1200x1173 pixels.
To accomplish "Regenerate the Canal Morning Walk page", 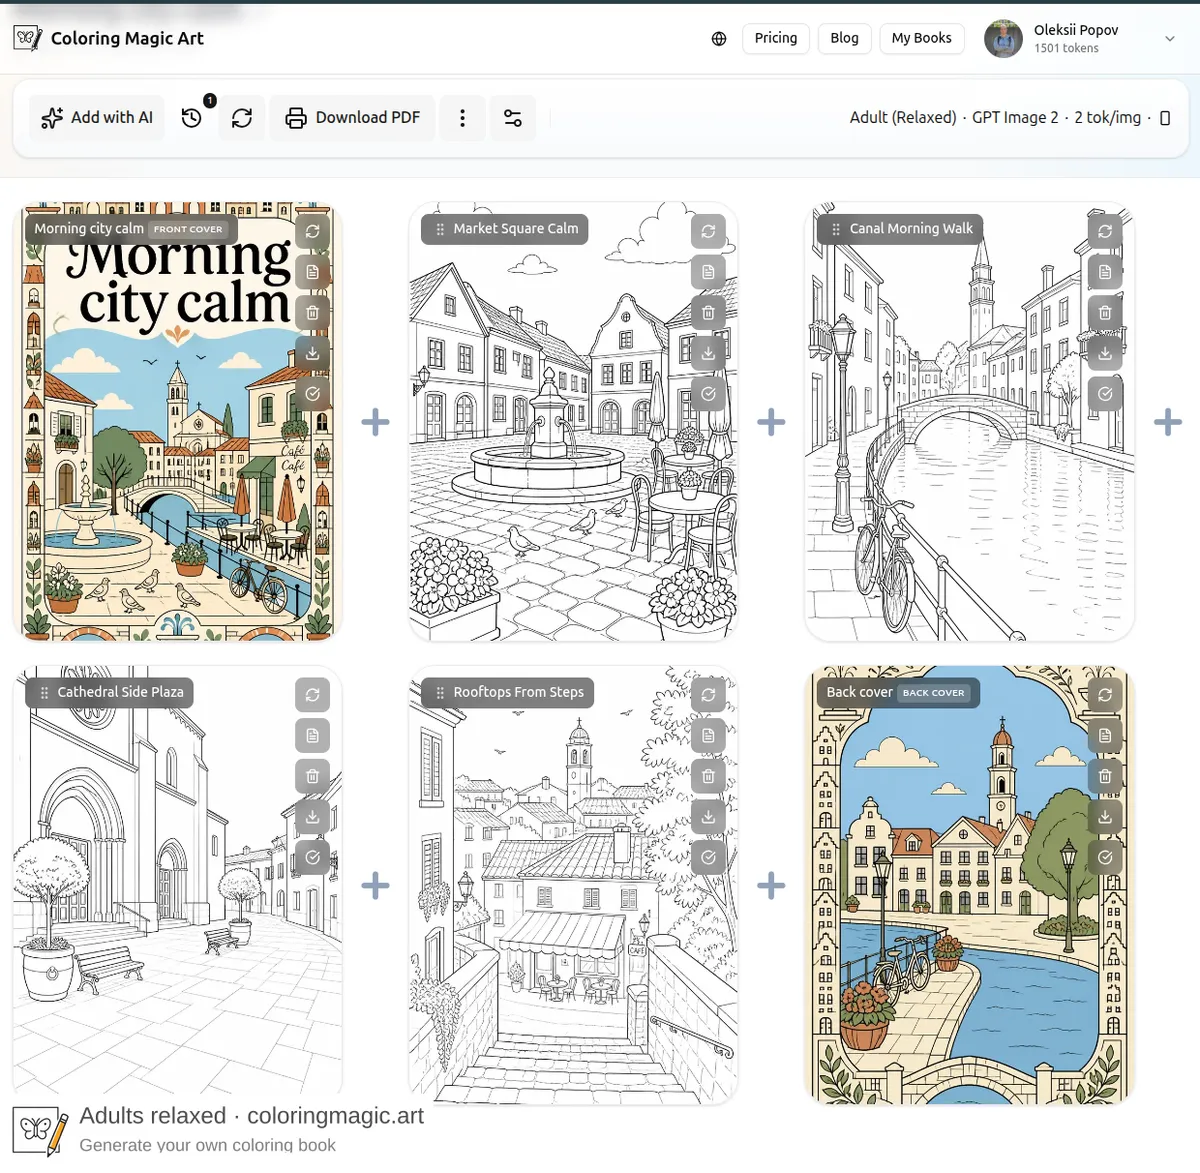I will point(1105,231).
